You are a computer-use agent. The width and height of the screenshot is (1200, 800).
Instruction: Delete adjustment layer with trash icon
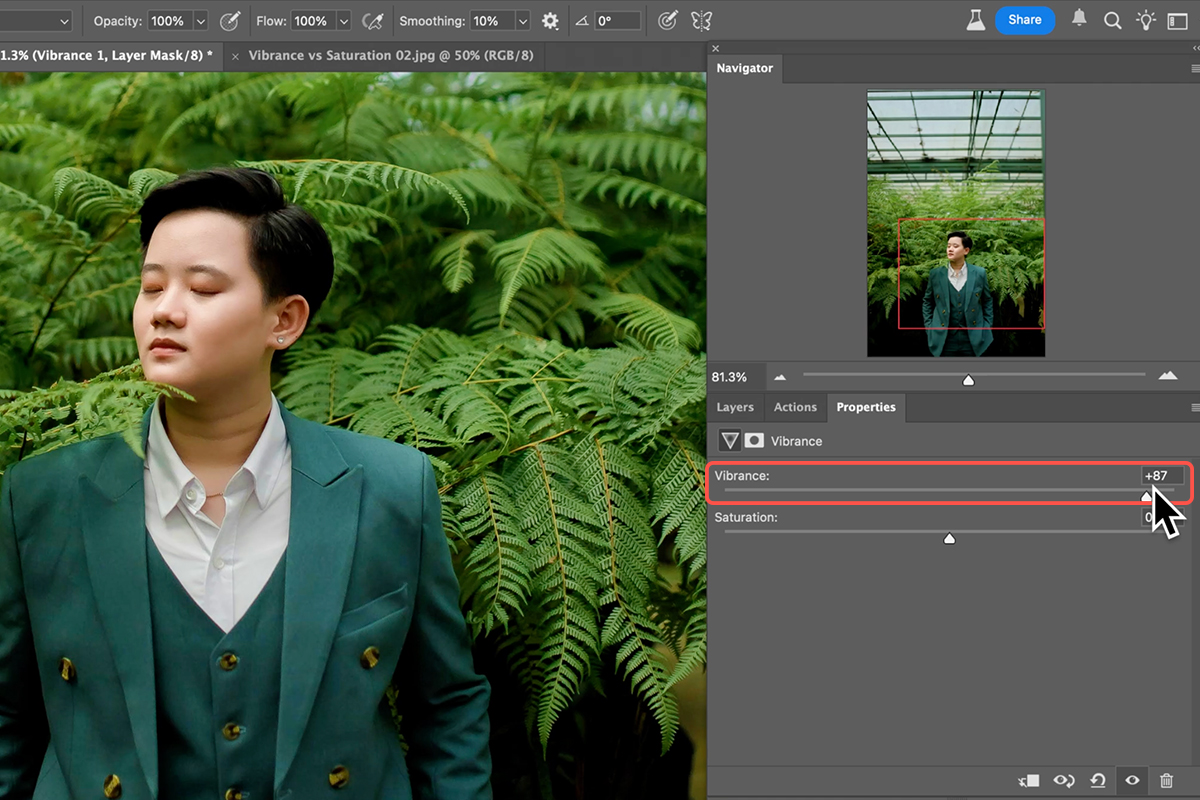pos(1166,780)
